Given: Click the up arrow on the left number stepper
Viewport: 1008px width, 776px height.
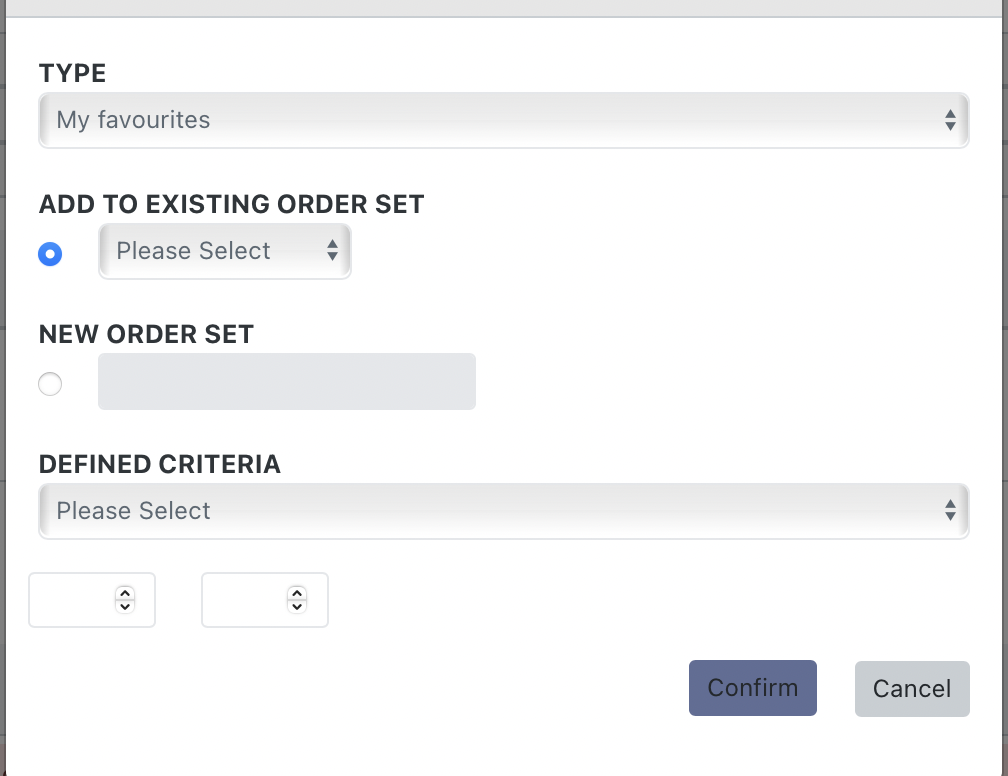Looking at the screenshot, I should click(x=125, y=592).
